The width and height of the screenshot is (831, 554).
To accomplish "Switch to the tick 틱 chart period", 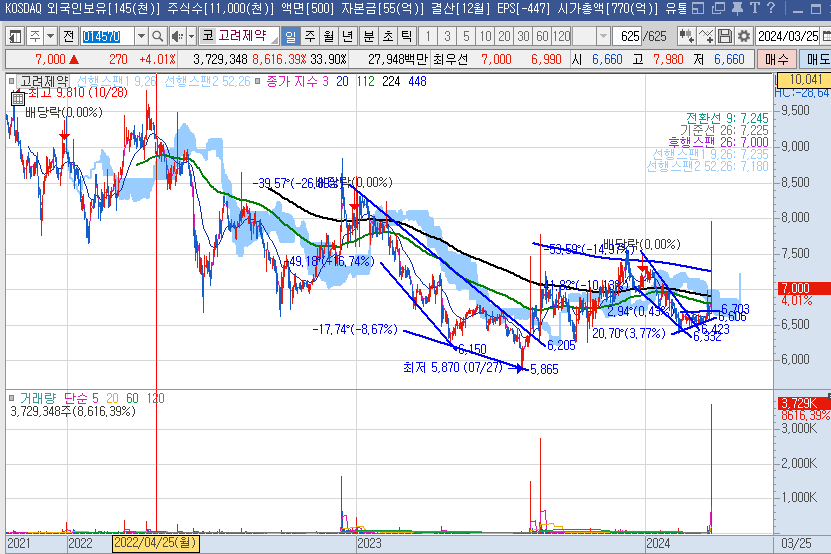I will [406, 36].
